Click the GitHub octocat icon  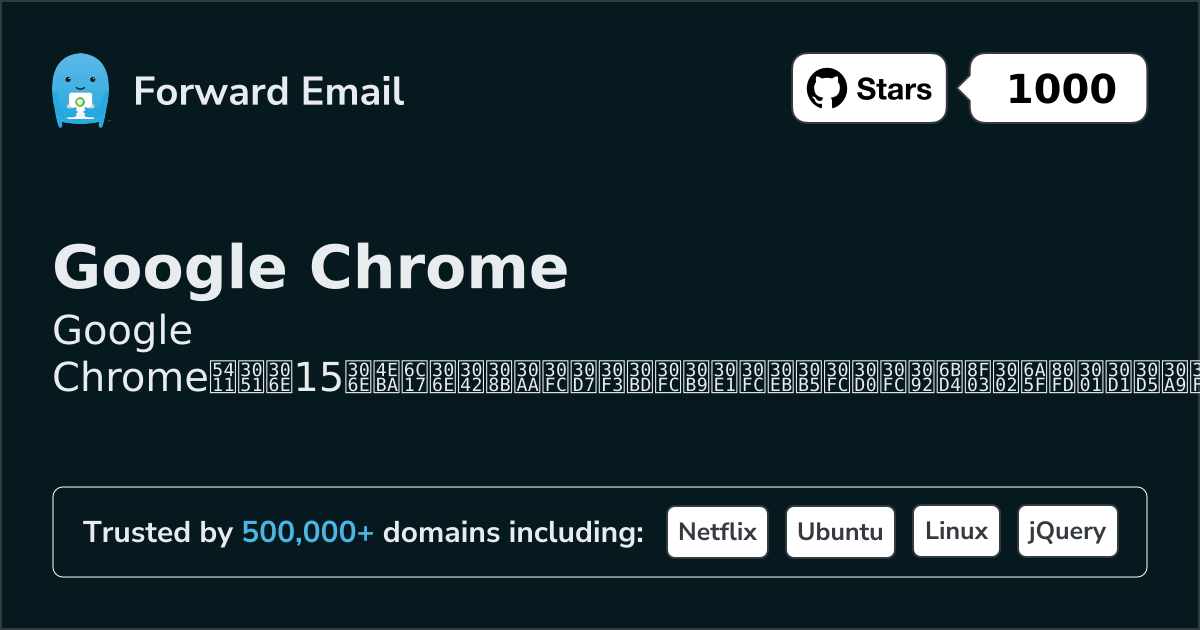(827, 89)
